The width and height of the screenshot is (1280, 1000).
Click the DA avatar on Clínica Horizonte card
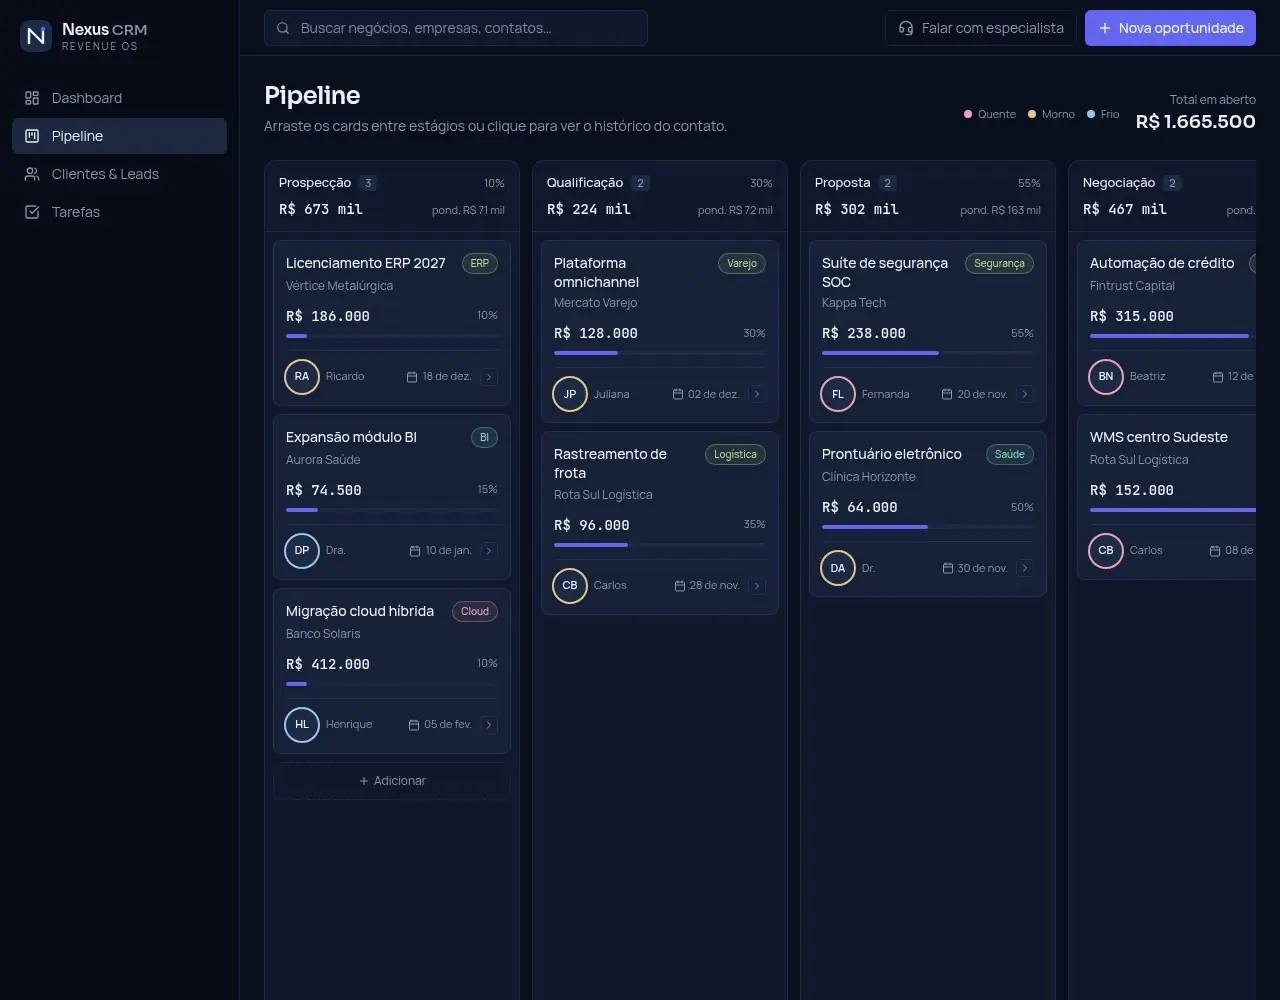click(x=838, y=568)
